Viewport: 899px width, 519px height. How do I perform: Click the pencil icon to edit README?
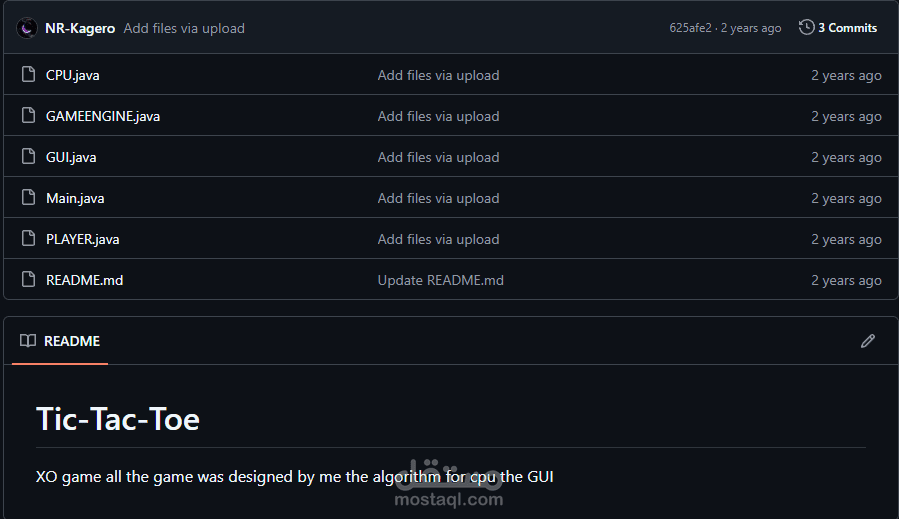(x=867, y=341)
